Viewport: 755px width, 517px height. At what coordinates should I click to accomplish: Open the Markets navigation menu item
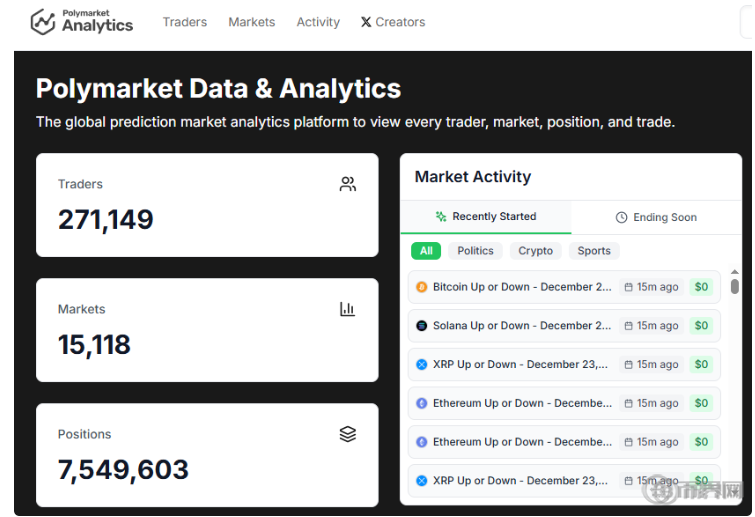252,22
